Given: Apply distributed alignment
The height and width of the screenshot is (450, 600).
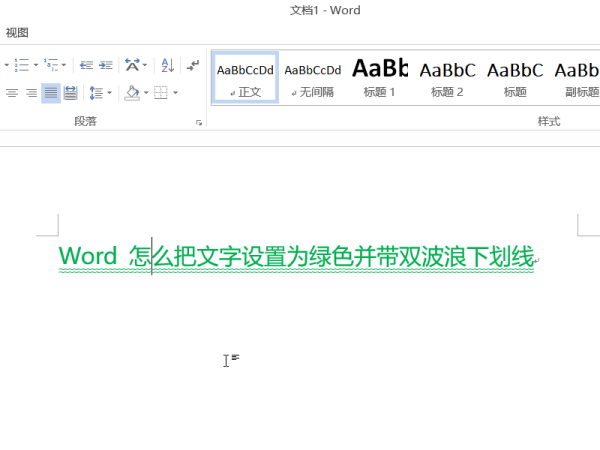Looking at the screenshot, I should click(x=70, y=93).
